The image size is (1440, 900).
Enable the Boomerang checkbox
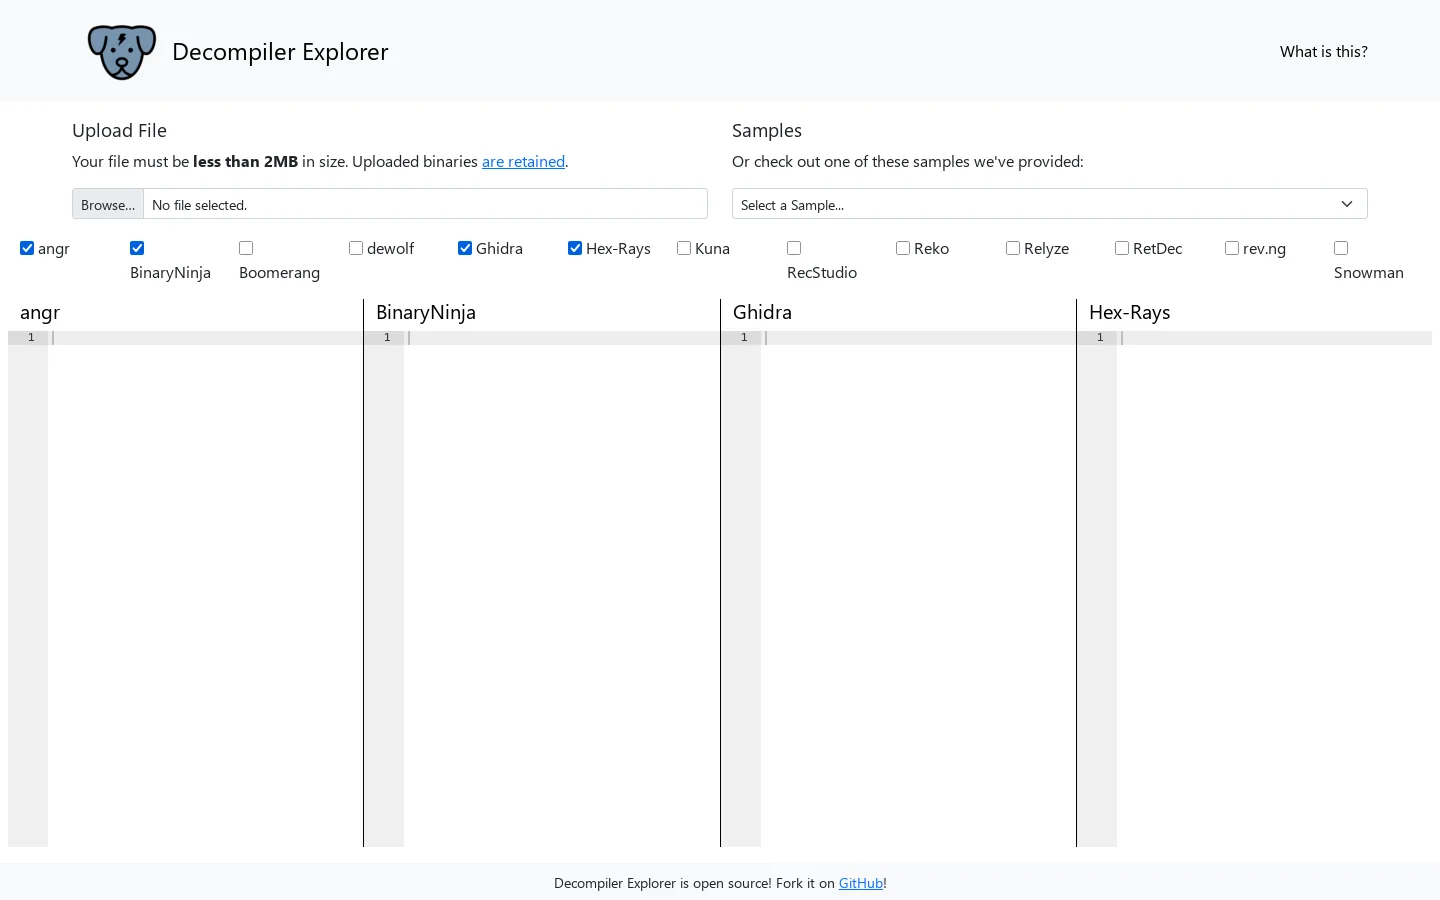246,248
